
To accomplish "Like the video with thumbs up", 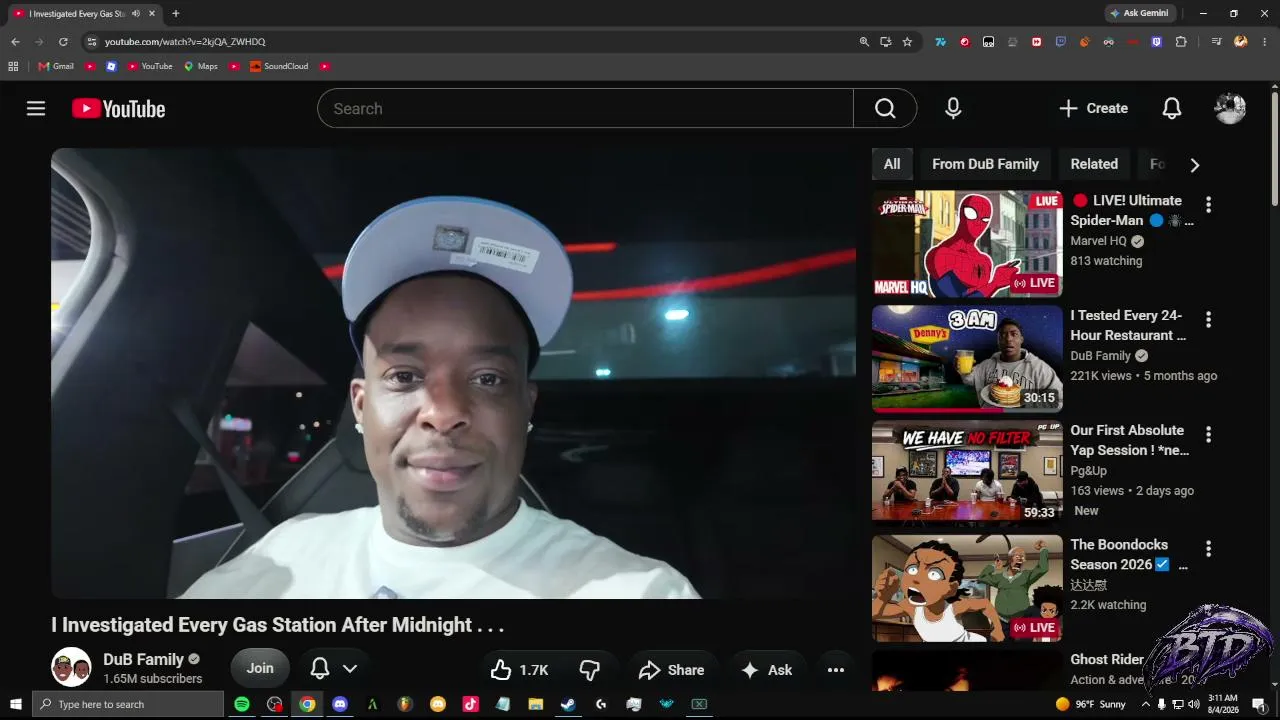I will (x=519, y=670).
